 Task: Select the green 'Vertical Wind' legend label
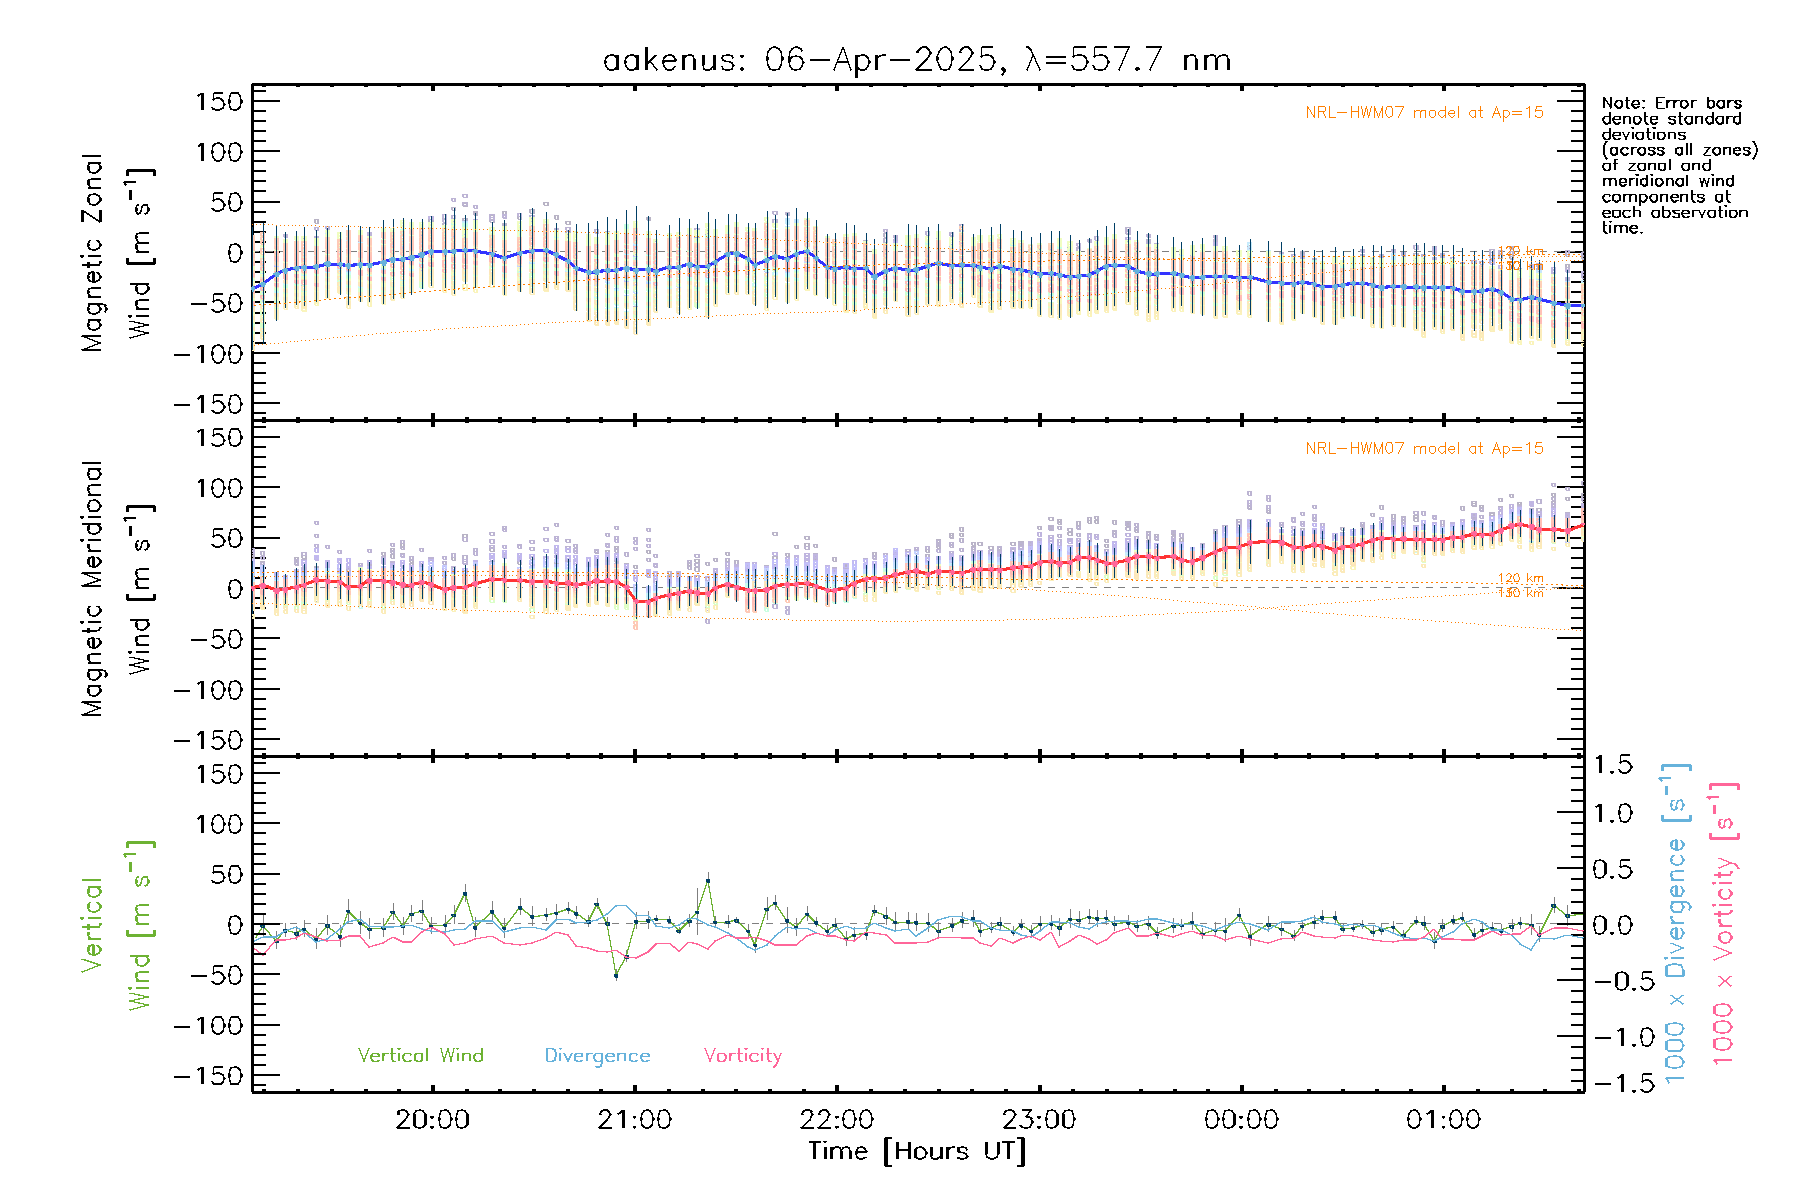[420, 1055]
